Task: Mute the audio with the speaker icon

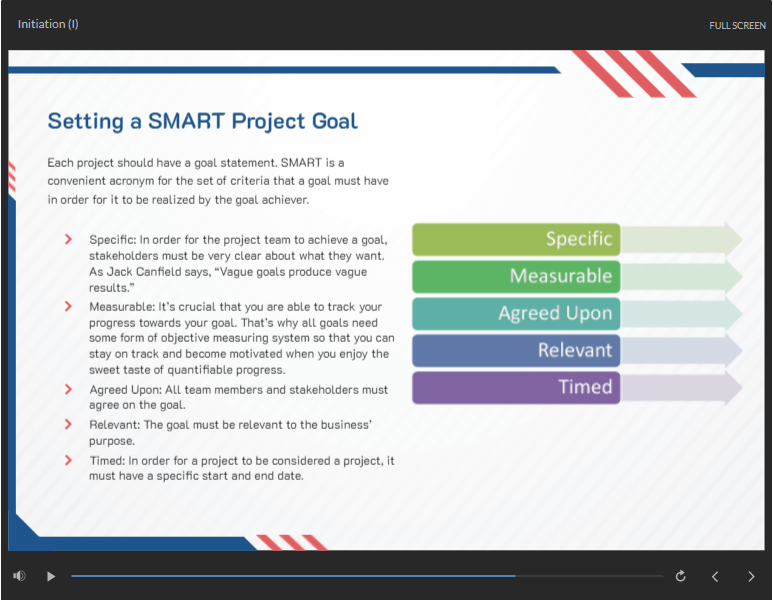Action: 19,576
